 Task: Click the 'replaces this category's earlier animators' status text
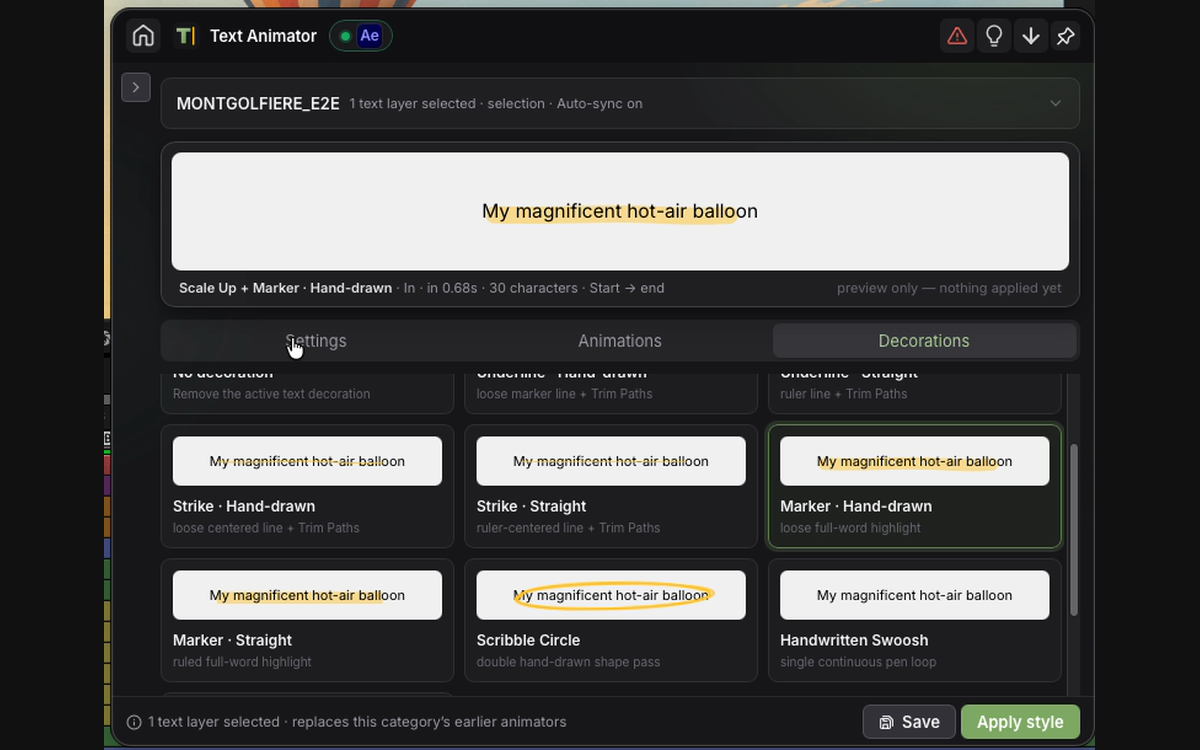pos(429,722)
